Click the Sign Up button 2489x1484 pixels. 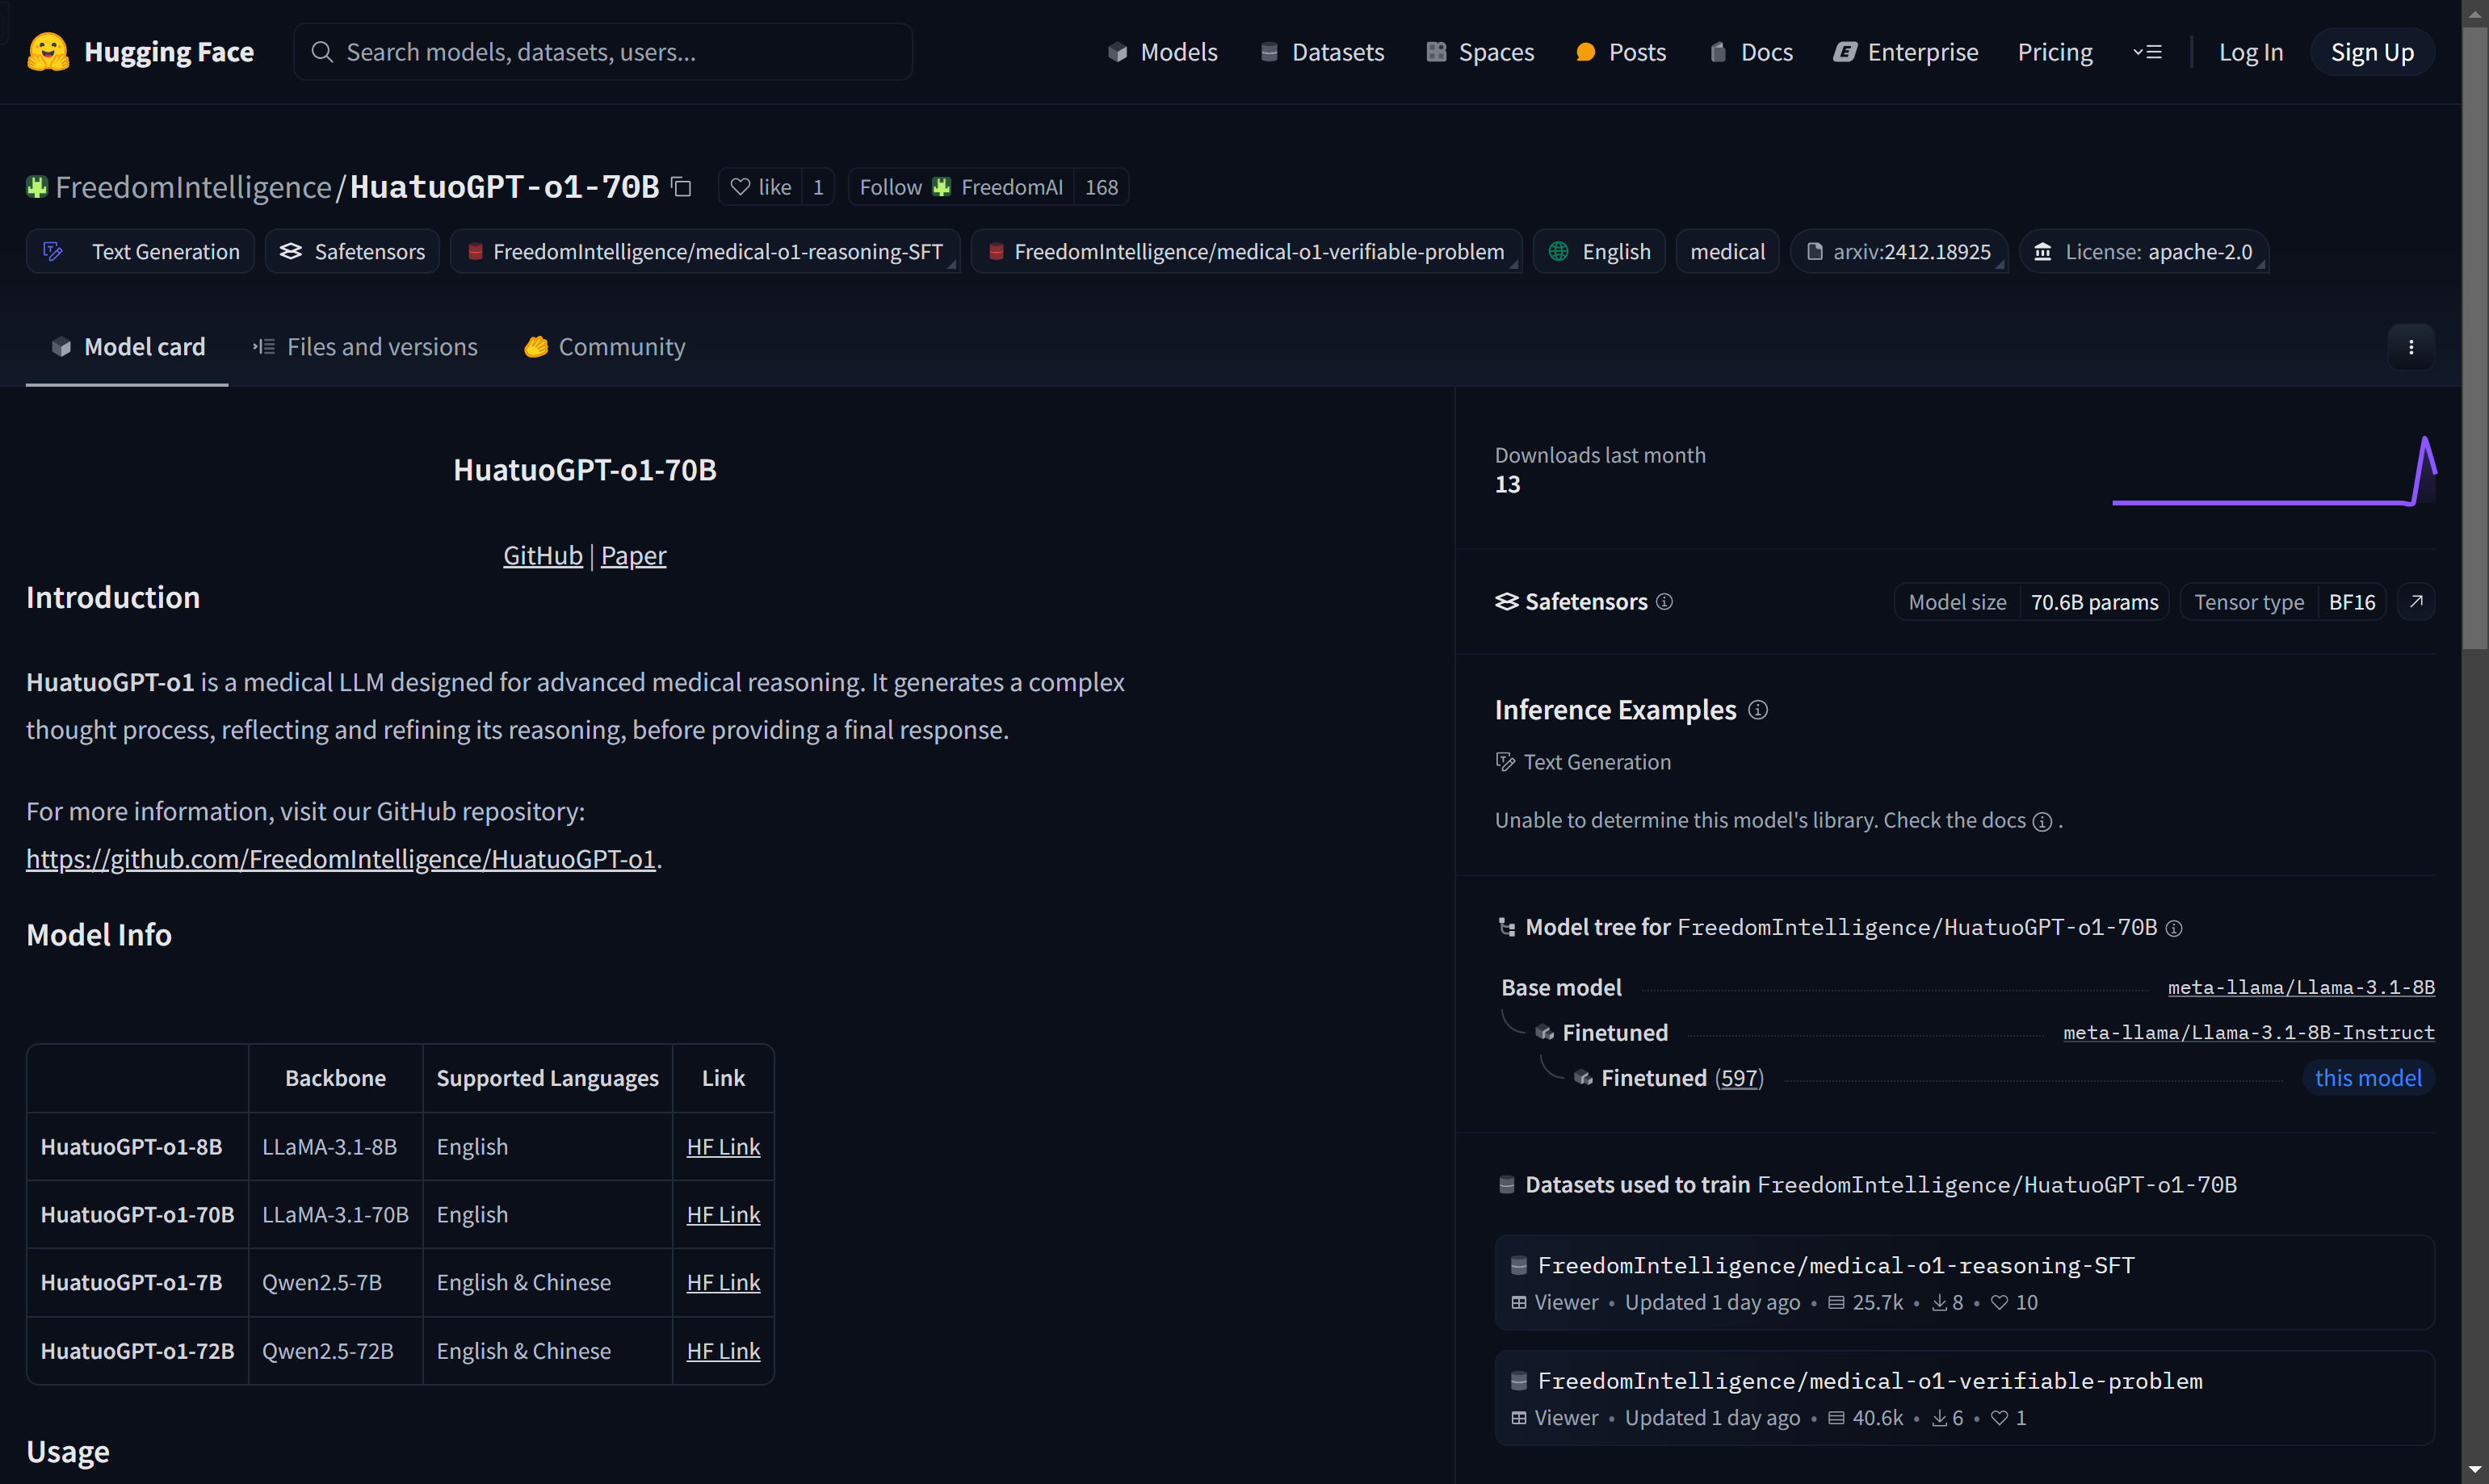pos(2372,52)
